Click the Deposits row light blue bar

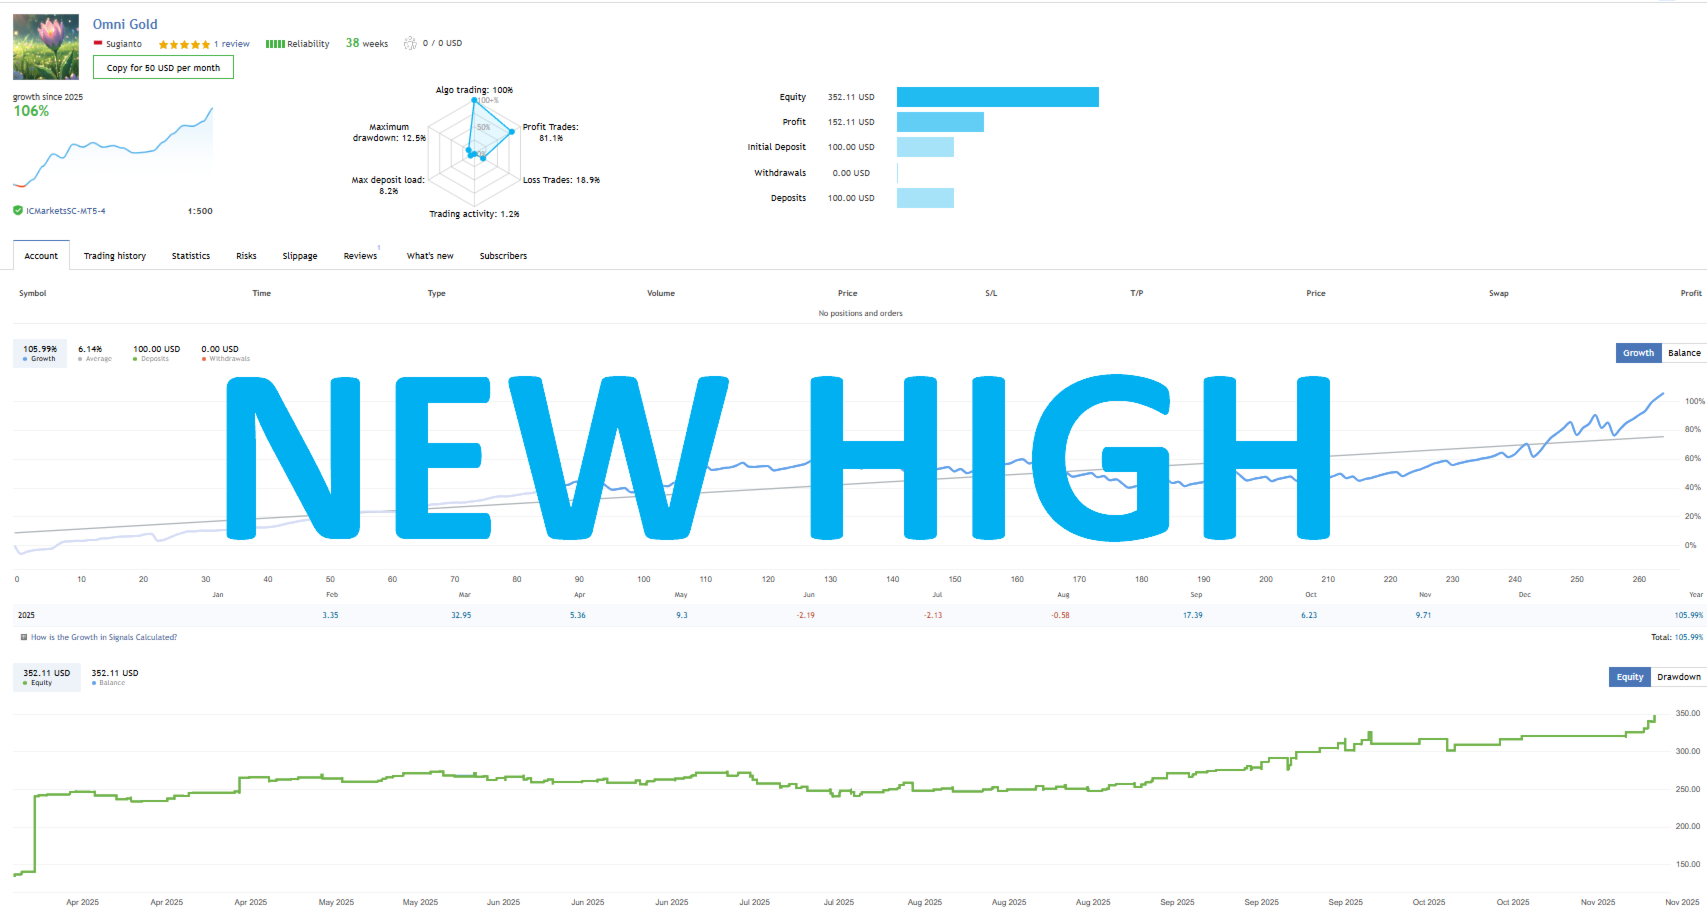pyautogui.click(x=925, y=198)
